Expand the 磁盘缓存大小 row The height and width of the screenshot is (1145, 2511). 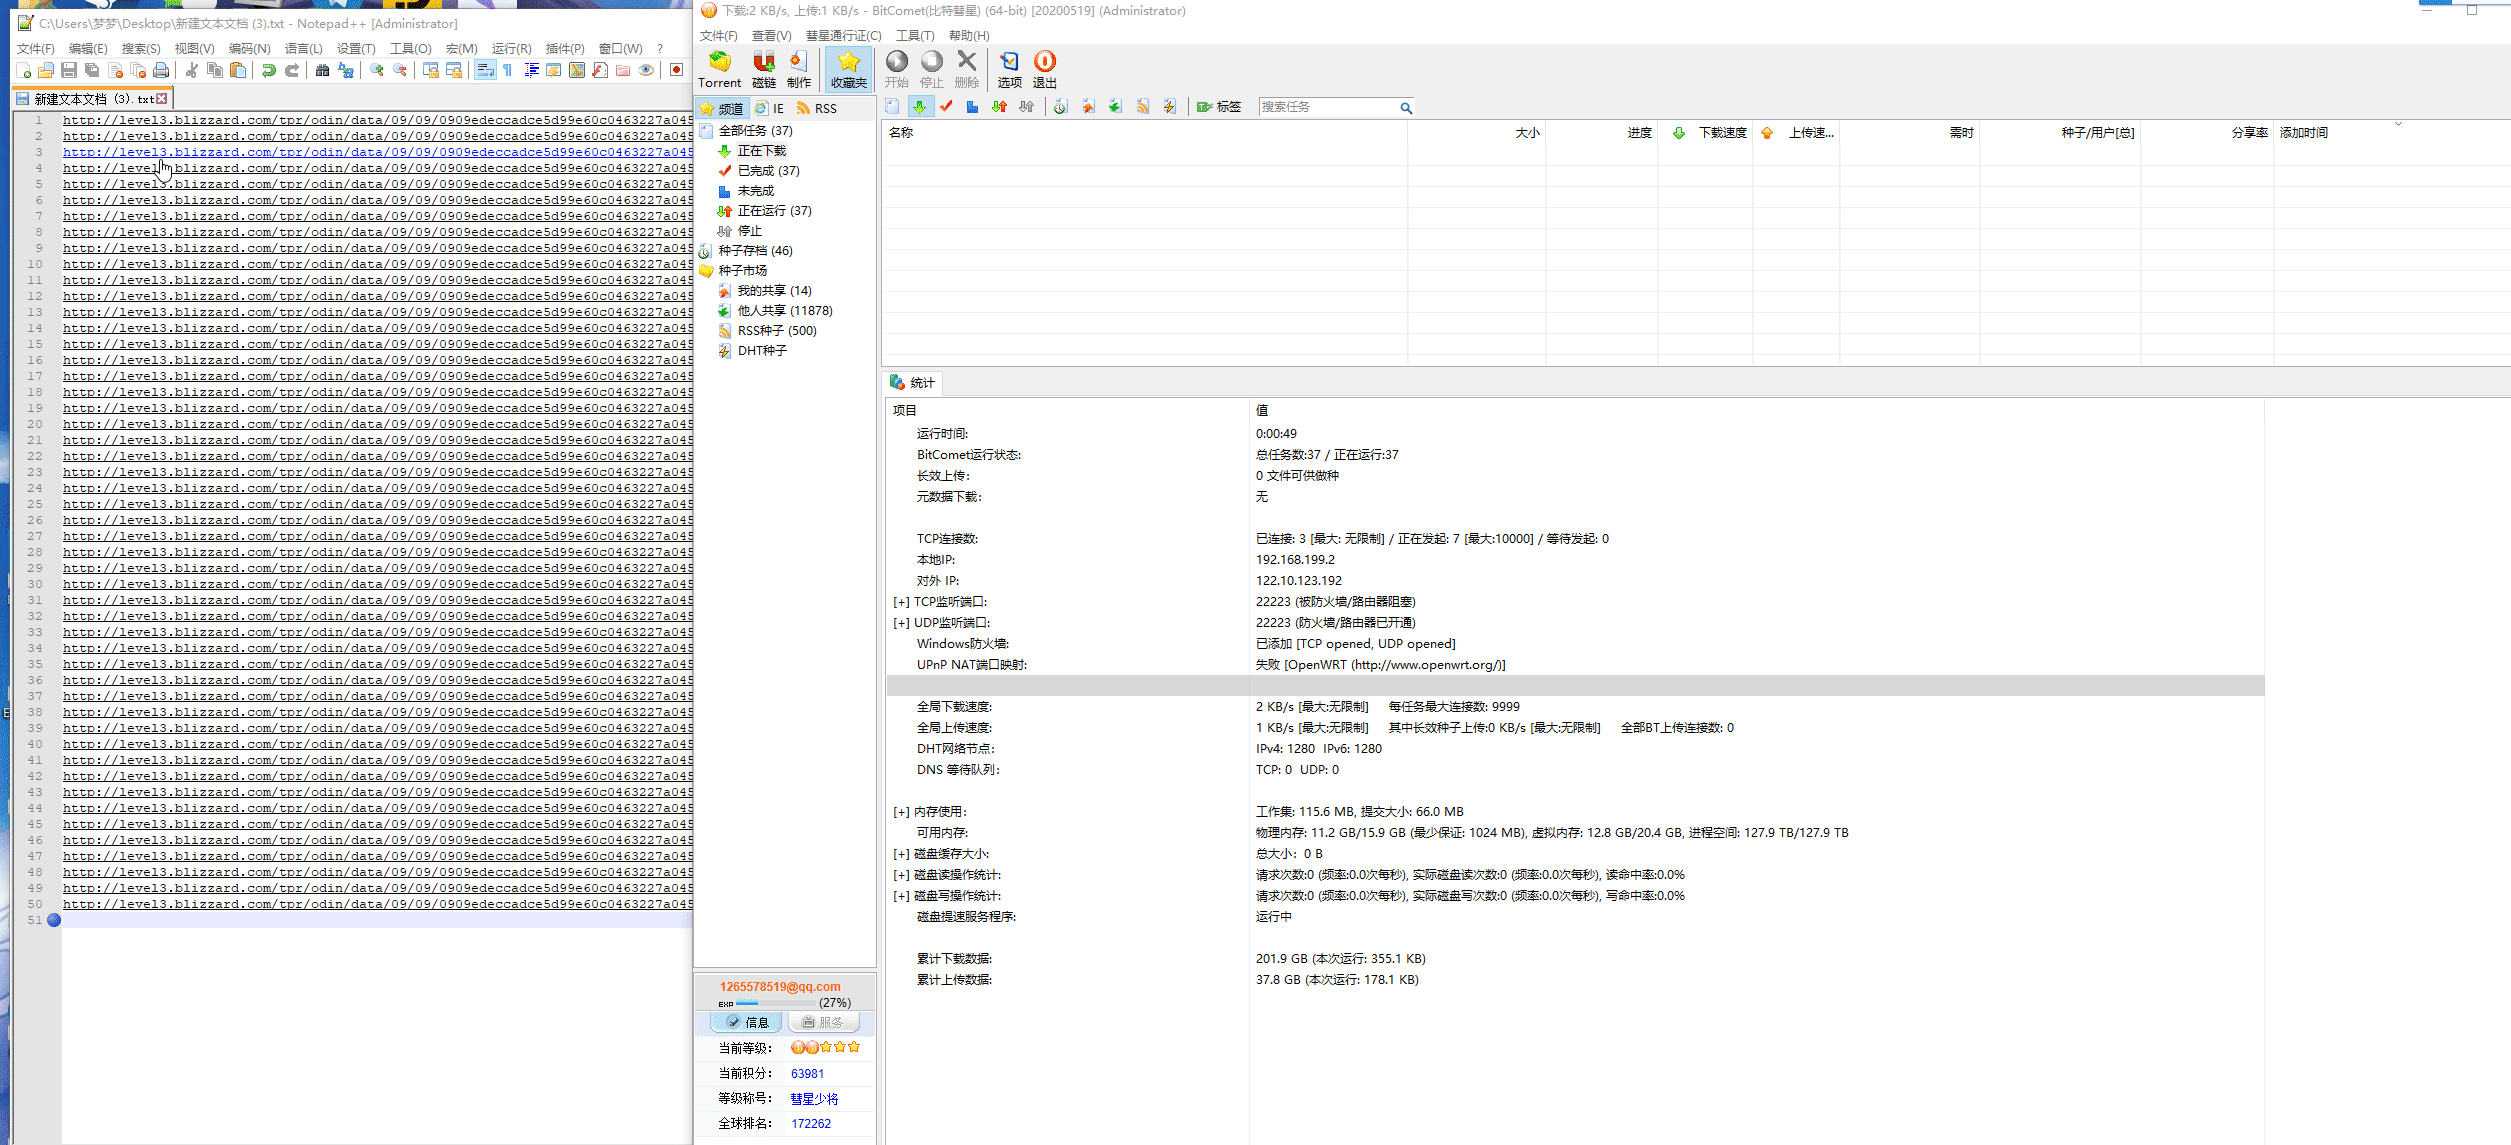[901, 854]
